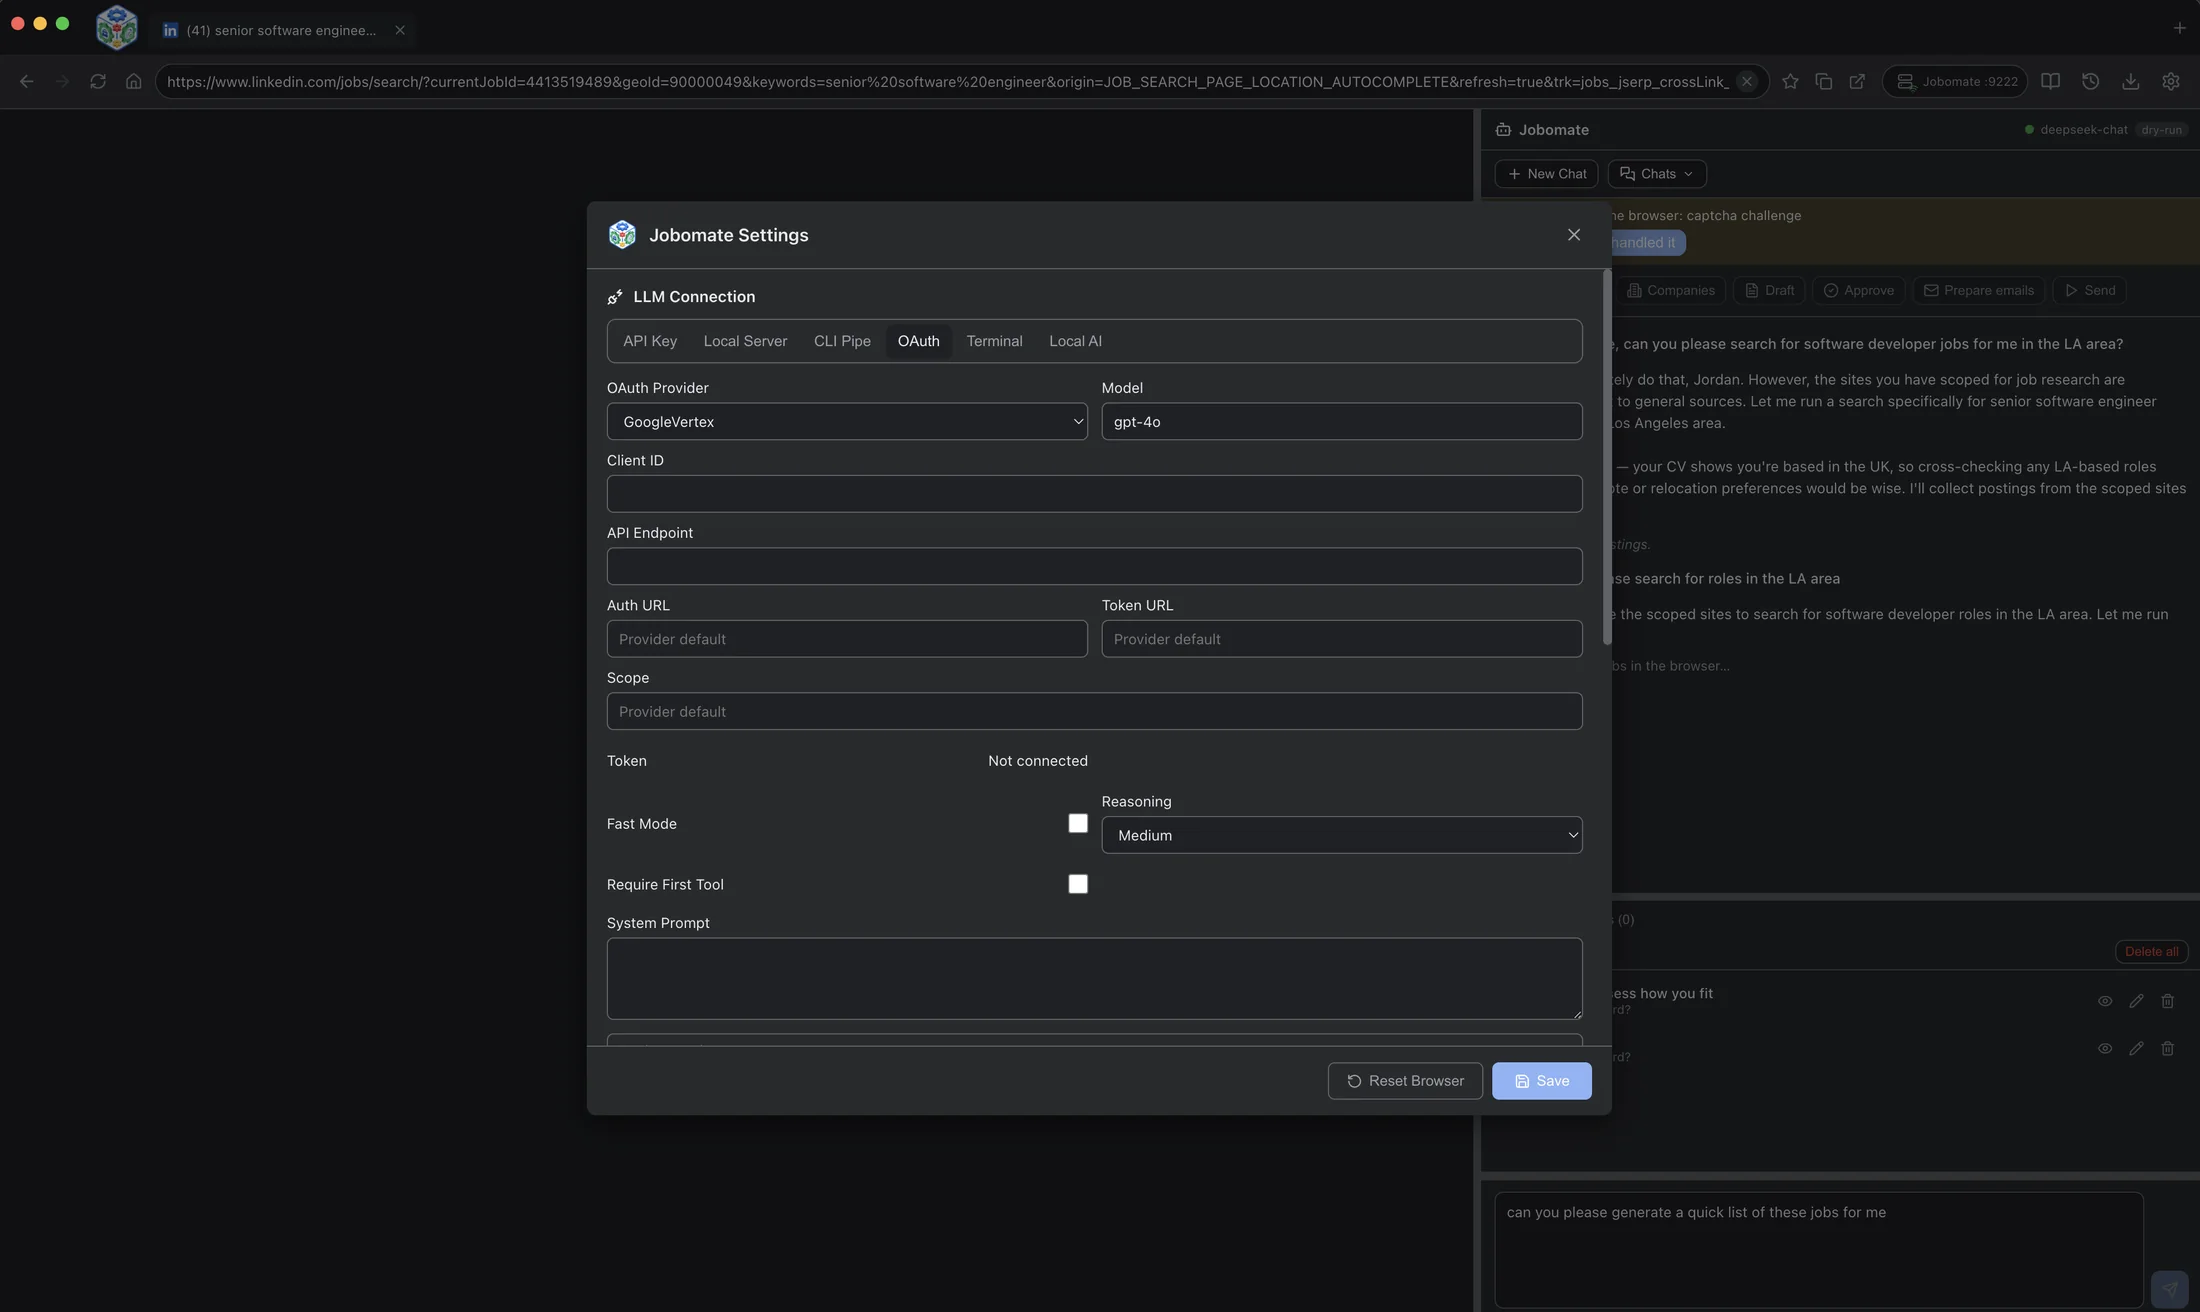This screenshot has height=1312, width=2200.
Task: Send the chat message with paper plane icon
Action: pos(2169,1289)
